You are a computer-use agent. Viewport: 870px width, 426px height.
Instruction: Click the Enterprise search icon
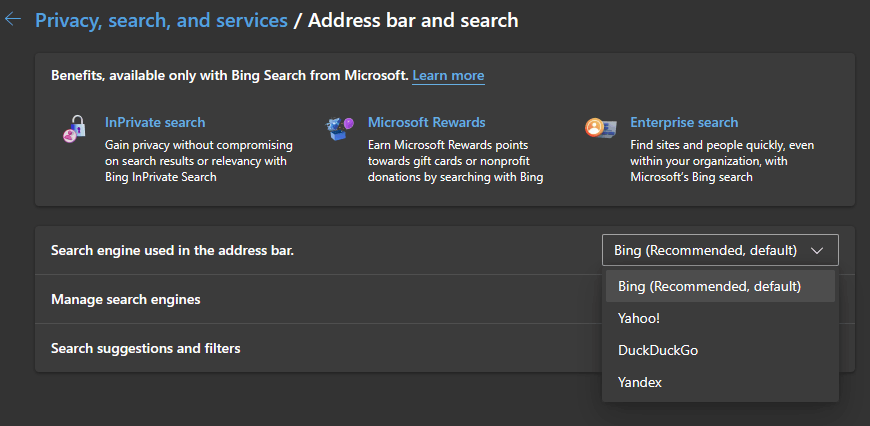[x=601, y=129]
